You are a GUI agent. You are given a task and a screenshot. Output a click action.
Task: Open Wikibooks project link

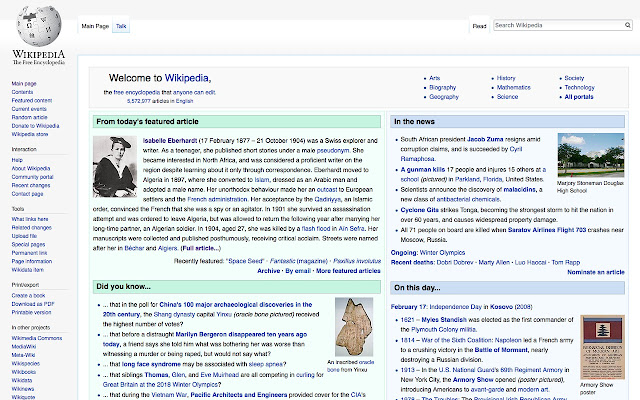[24, 372]
